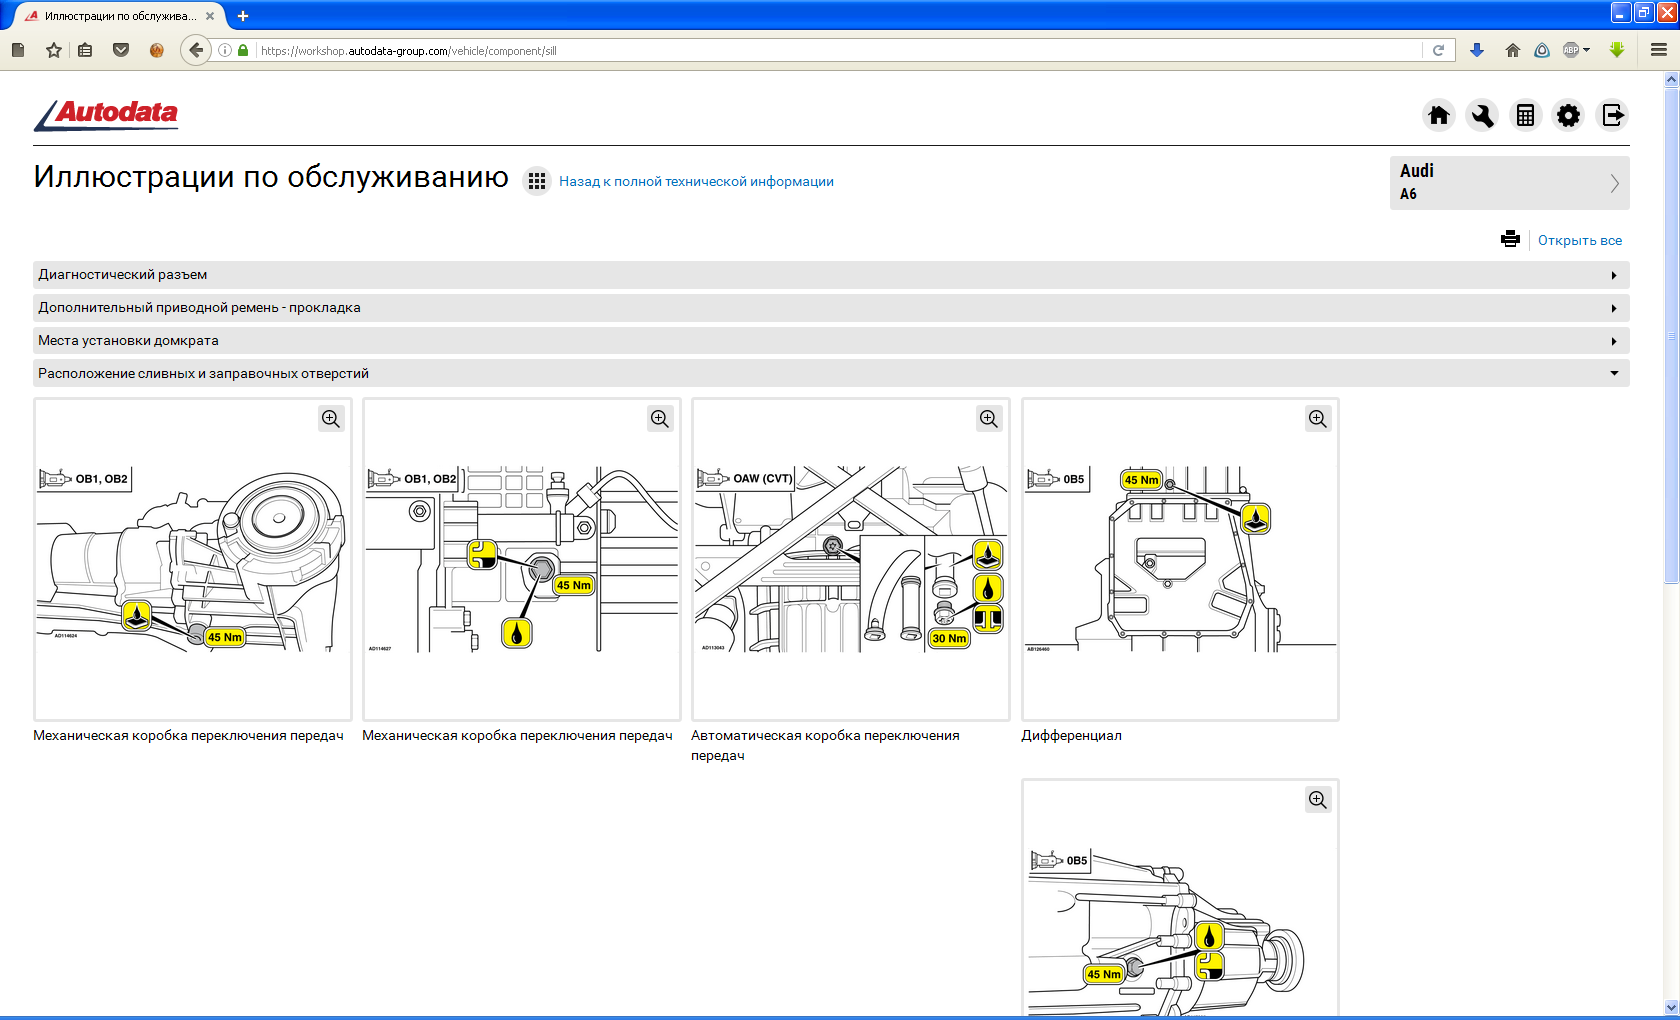
Task: Click scrollbar down arrow
Action: point(1671,1007)
